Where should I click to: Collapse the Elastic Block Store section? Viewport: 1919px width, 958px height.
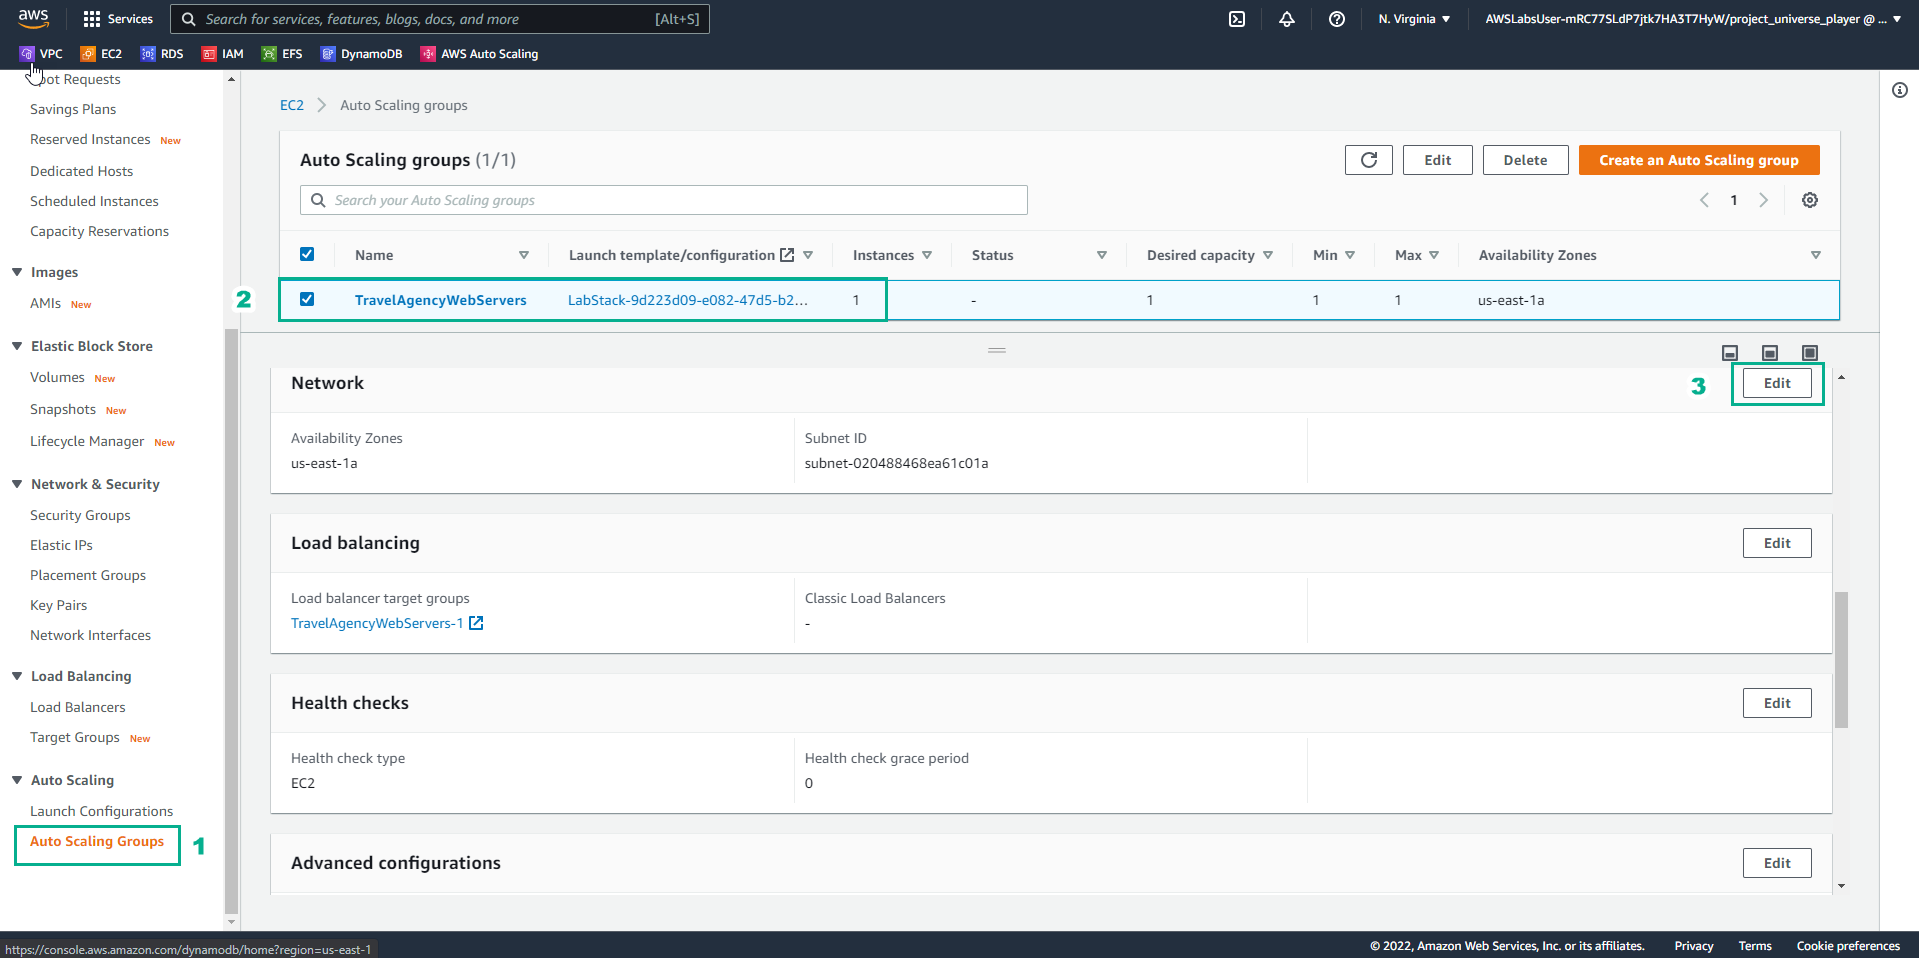(x=17, y=346)
